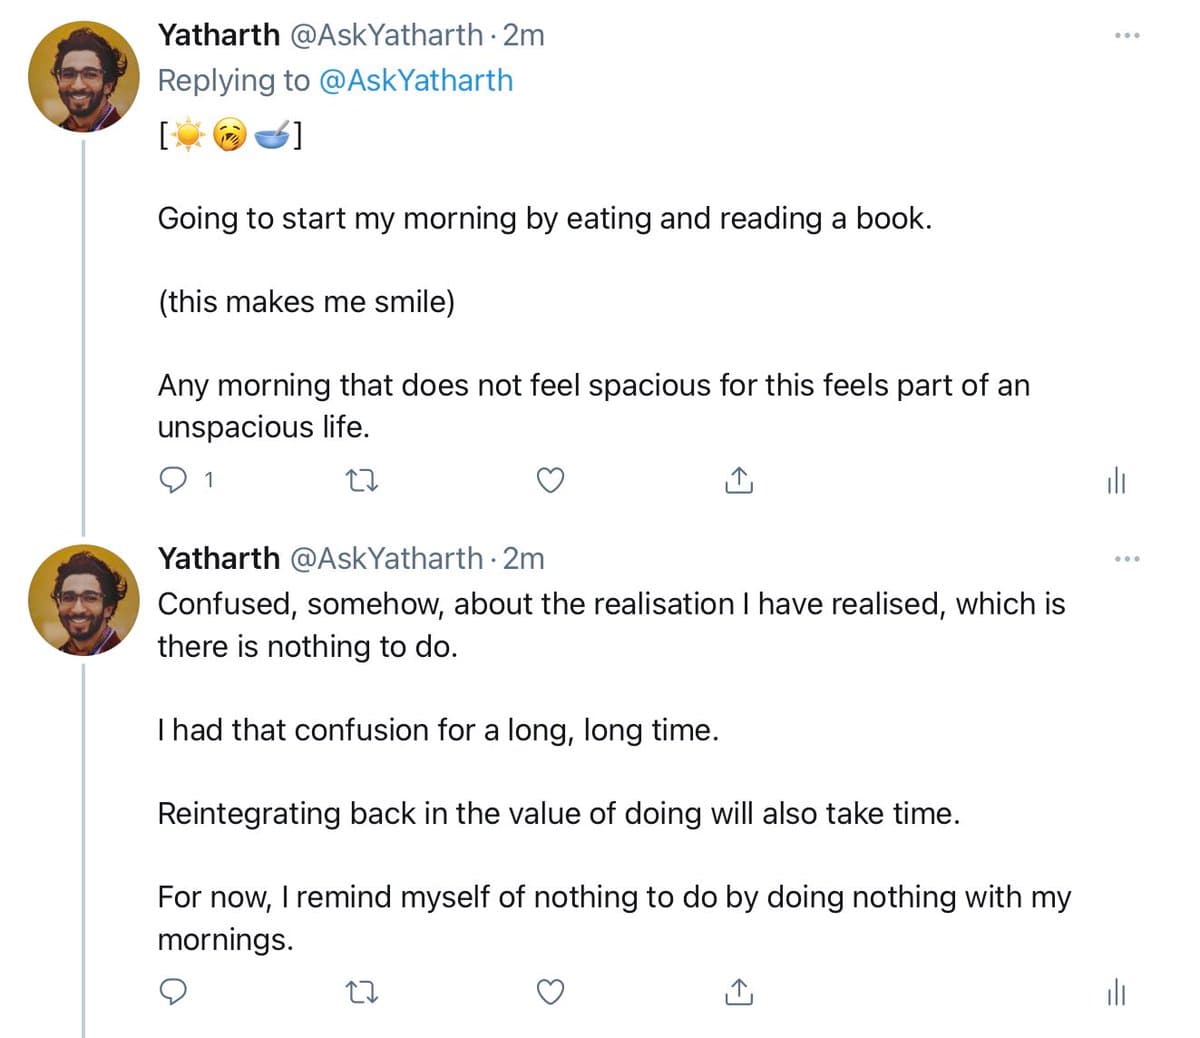The image size is (1200, 1038).
Task: Open the 2m timestamp of the first tweet
Action: (524, 35)
